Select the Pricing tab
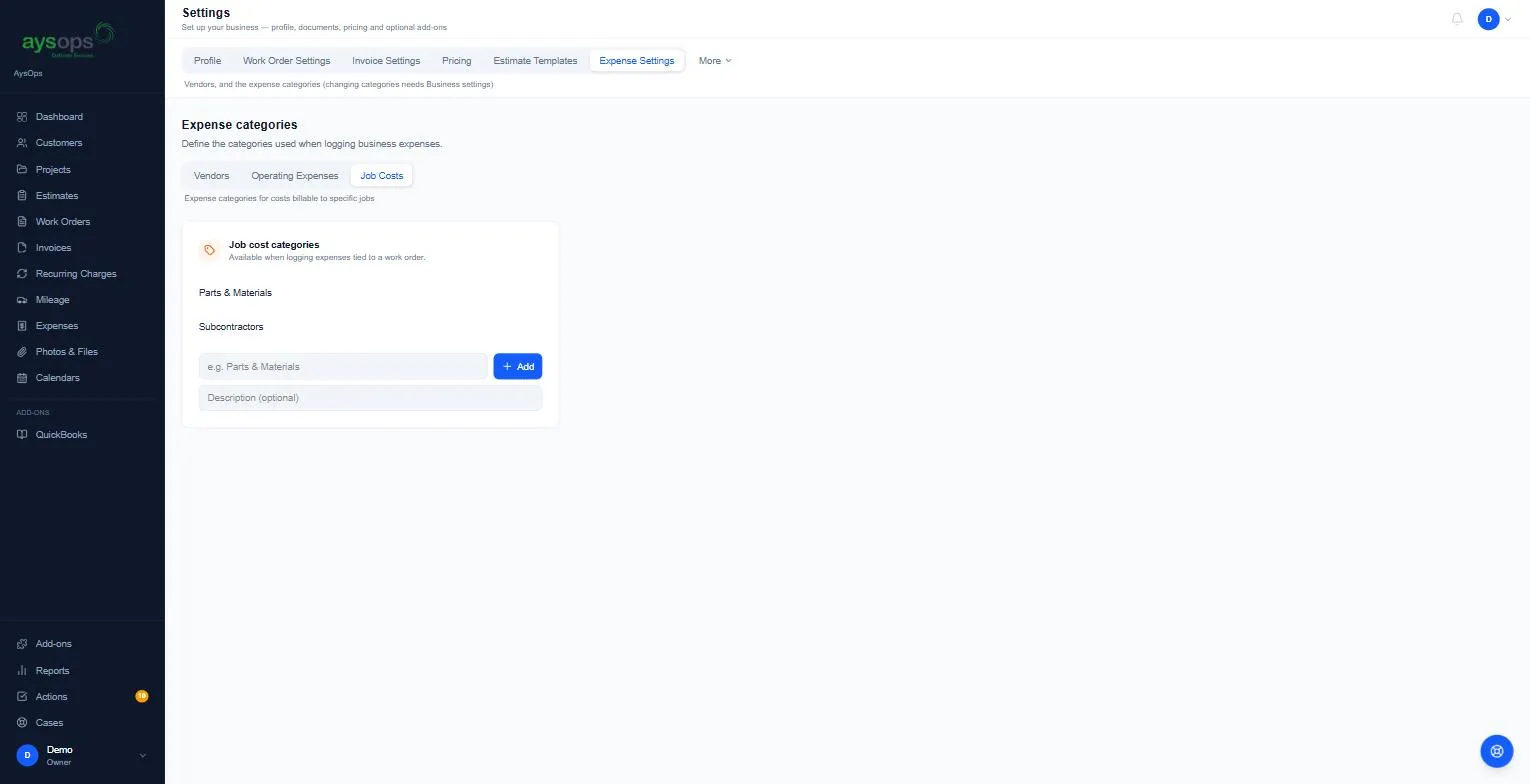Viewport: 1530px width, 784px height. tap(456, 61)
